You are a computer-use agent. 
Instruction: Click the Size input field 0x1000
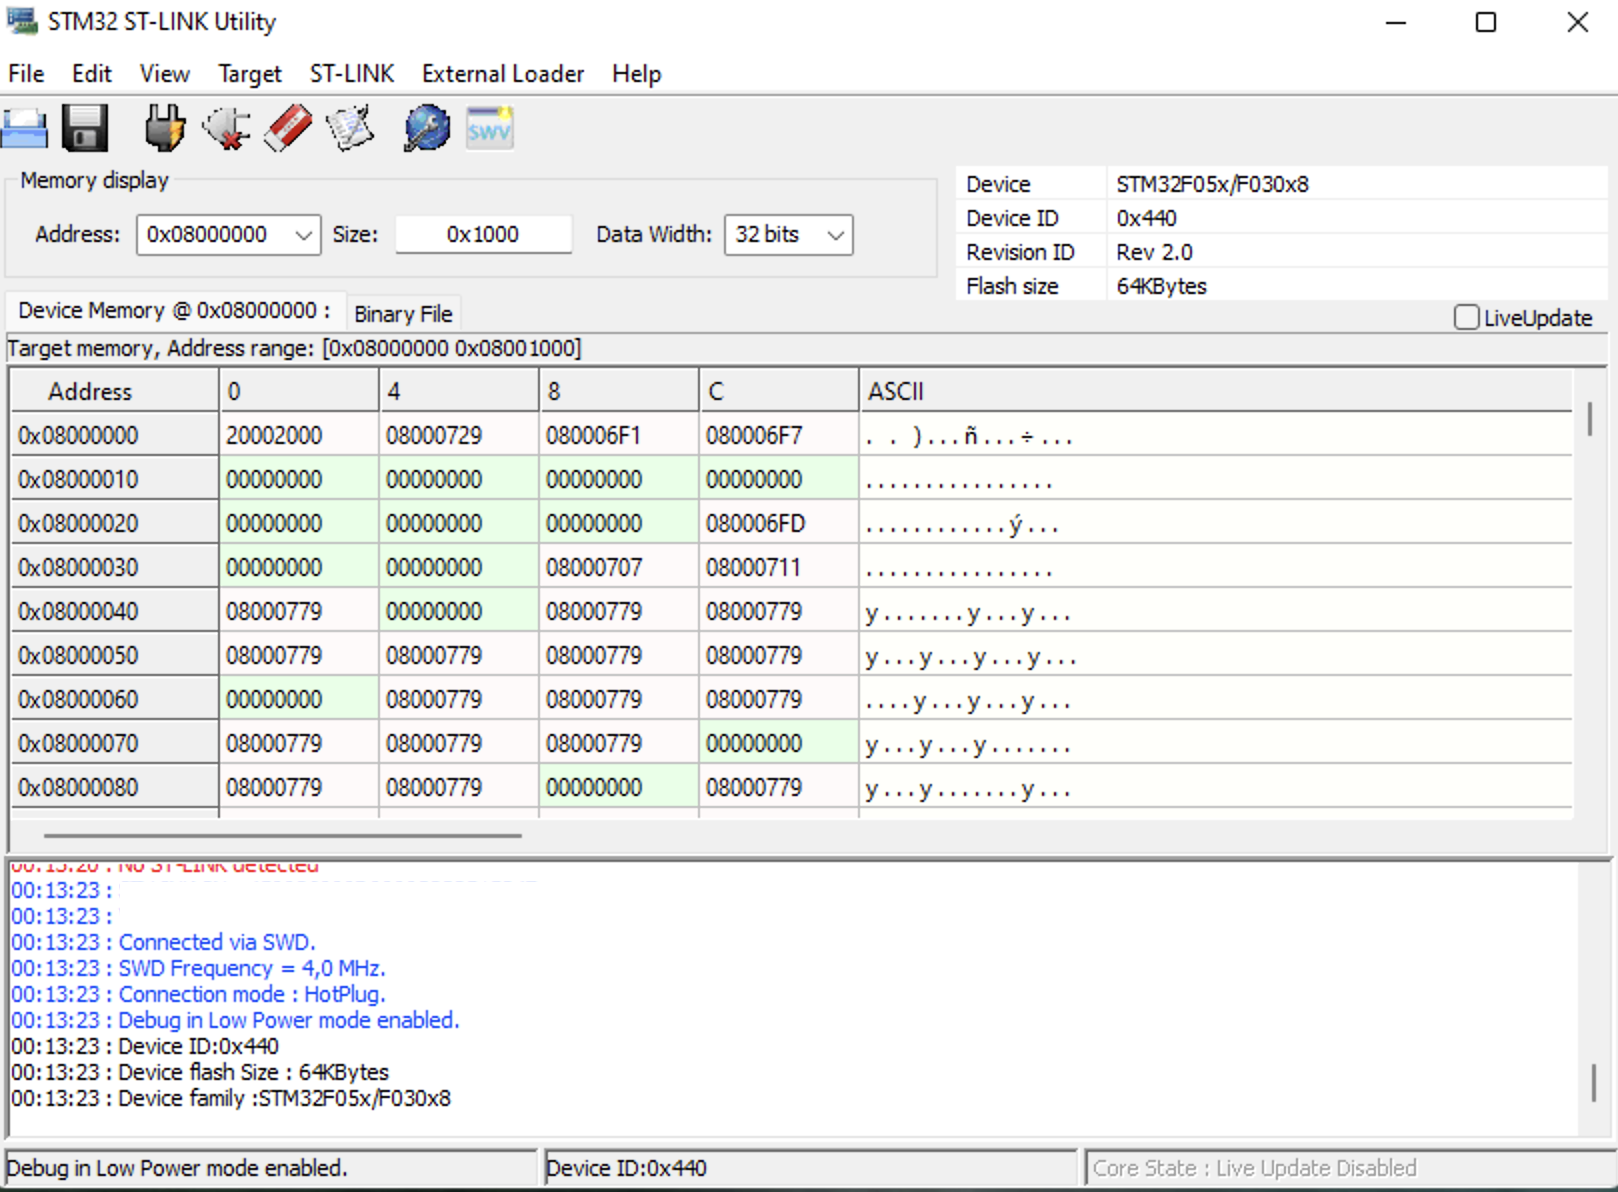[483, 235]
